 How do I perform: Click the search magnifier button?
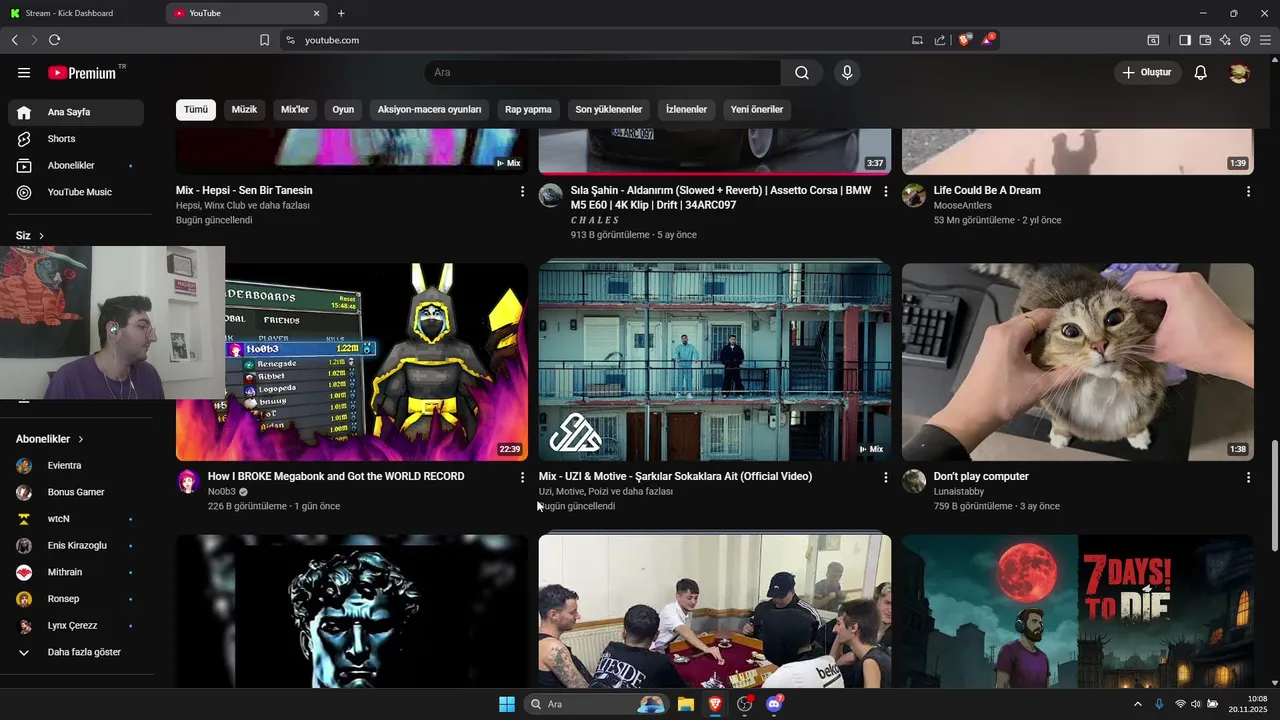tap(802, 73)
